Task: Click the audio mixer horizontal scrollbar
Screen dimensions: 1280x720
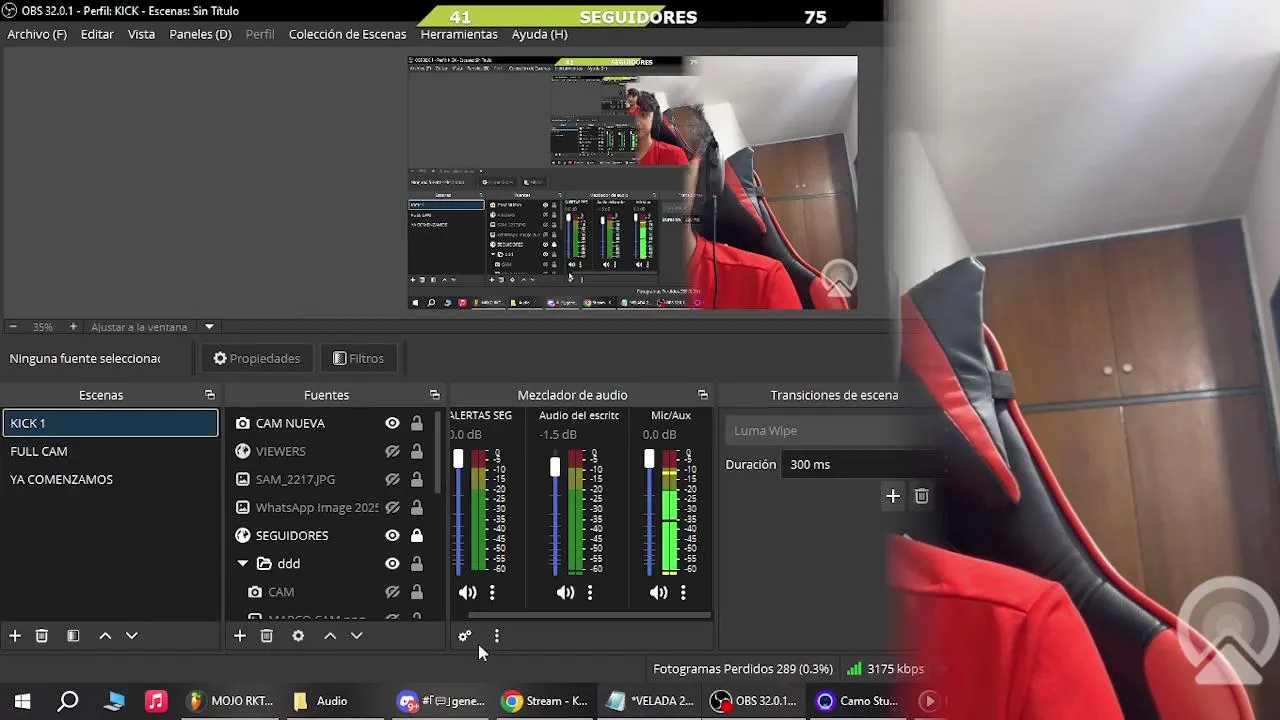Action: (x=588, y=615)
